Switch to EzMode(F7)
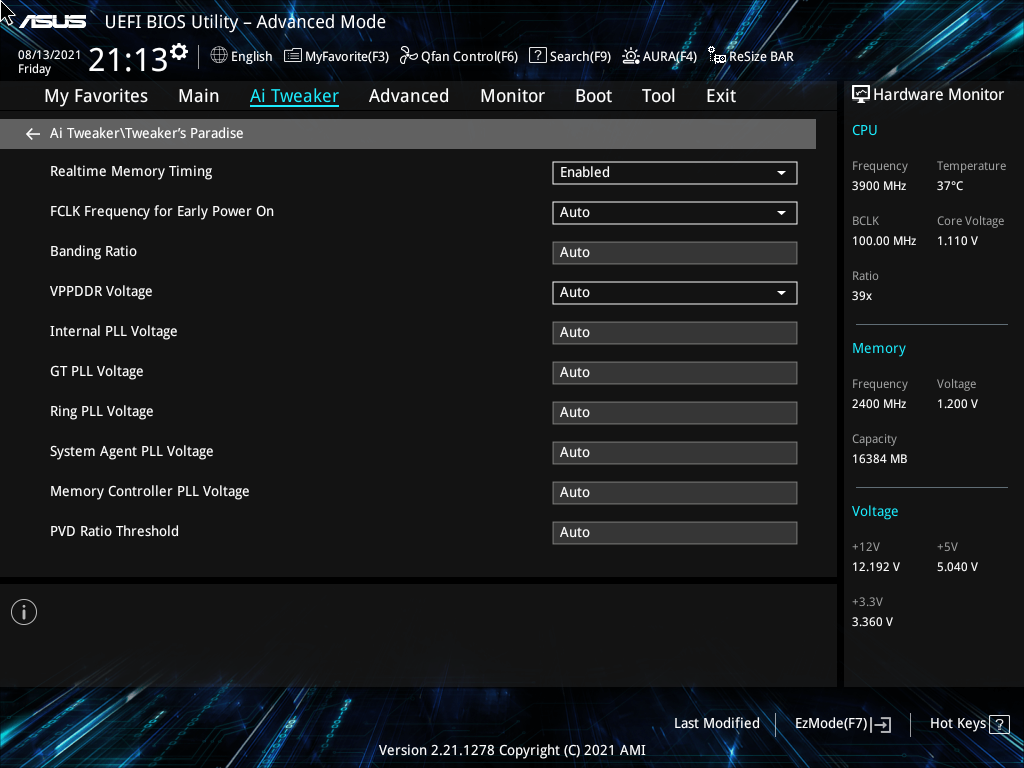Screen dimensions: 1024x768 coord(831,724)
